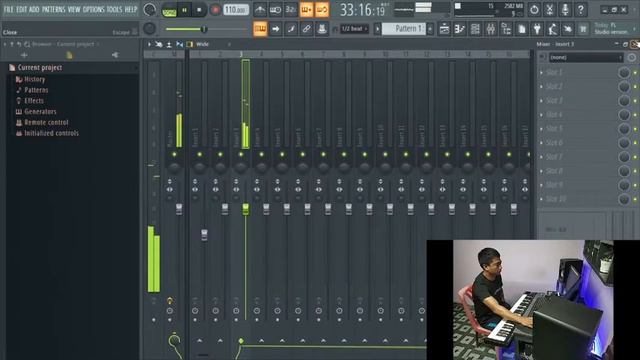Open the Playlist view icon
Screen dimensions: 640x360
(444, 29)
